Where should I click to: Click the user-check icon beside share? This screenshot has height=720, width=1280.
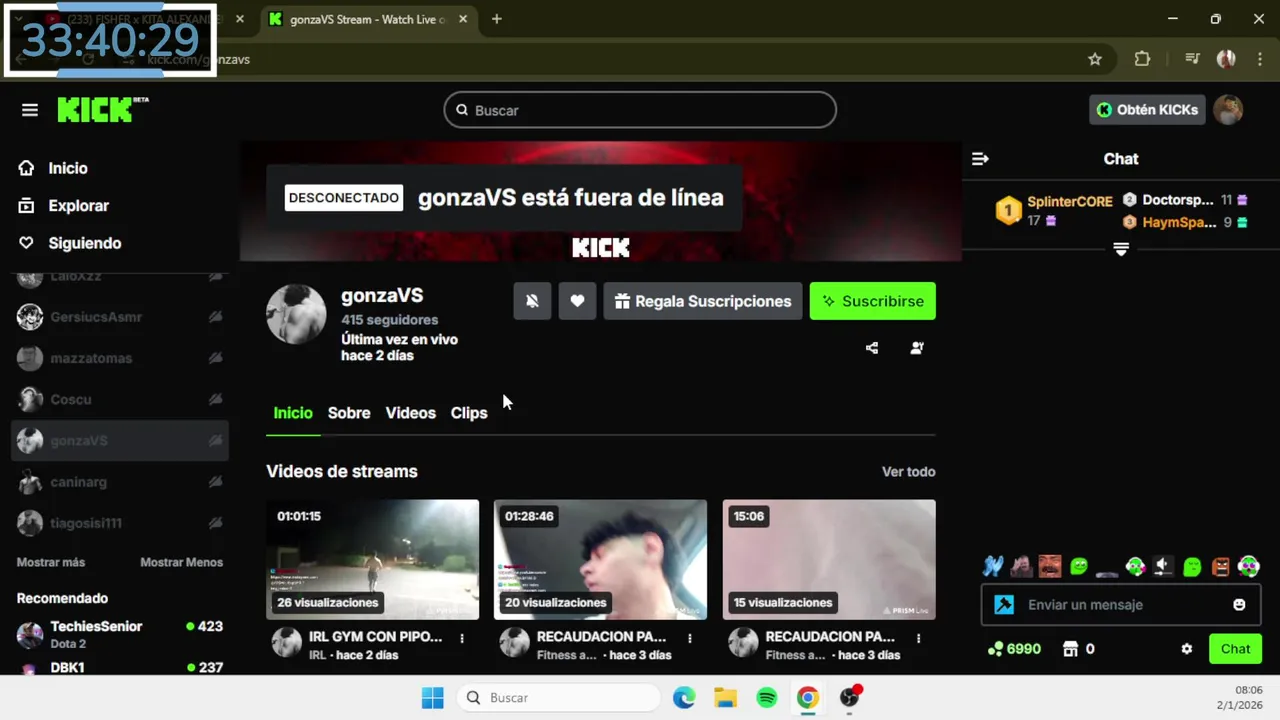[x=917, y=348]
